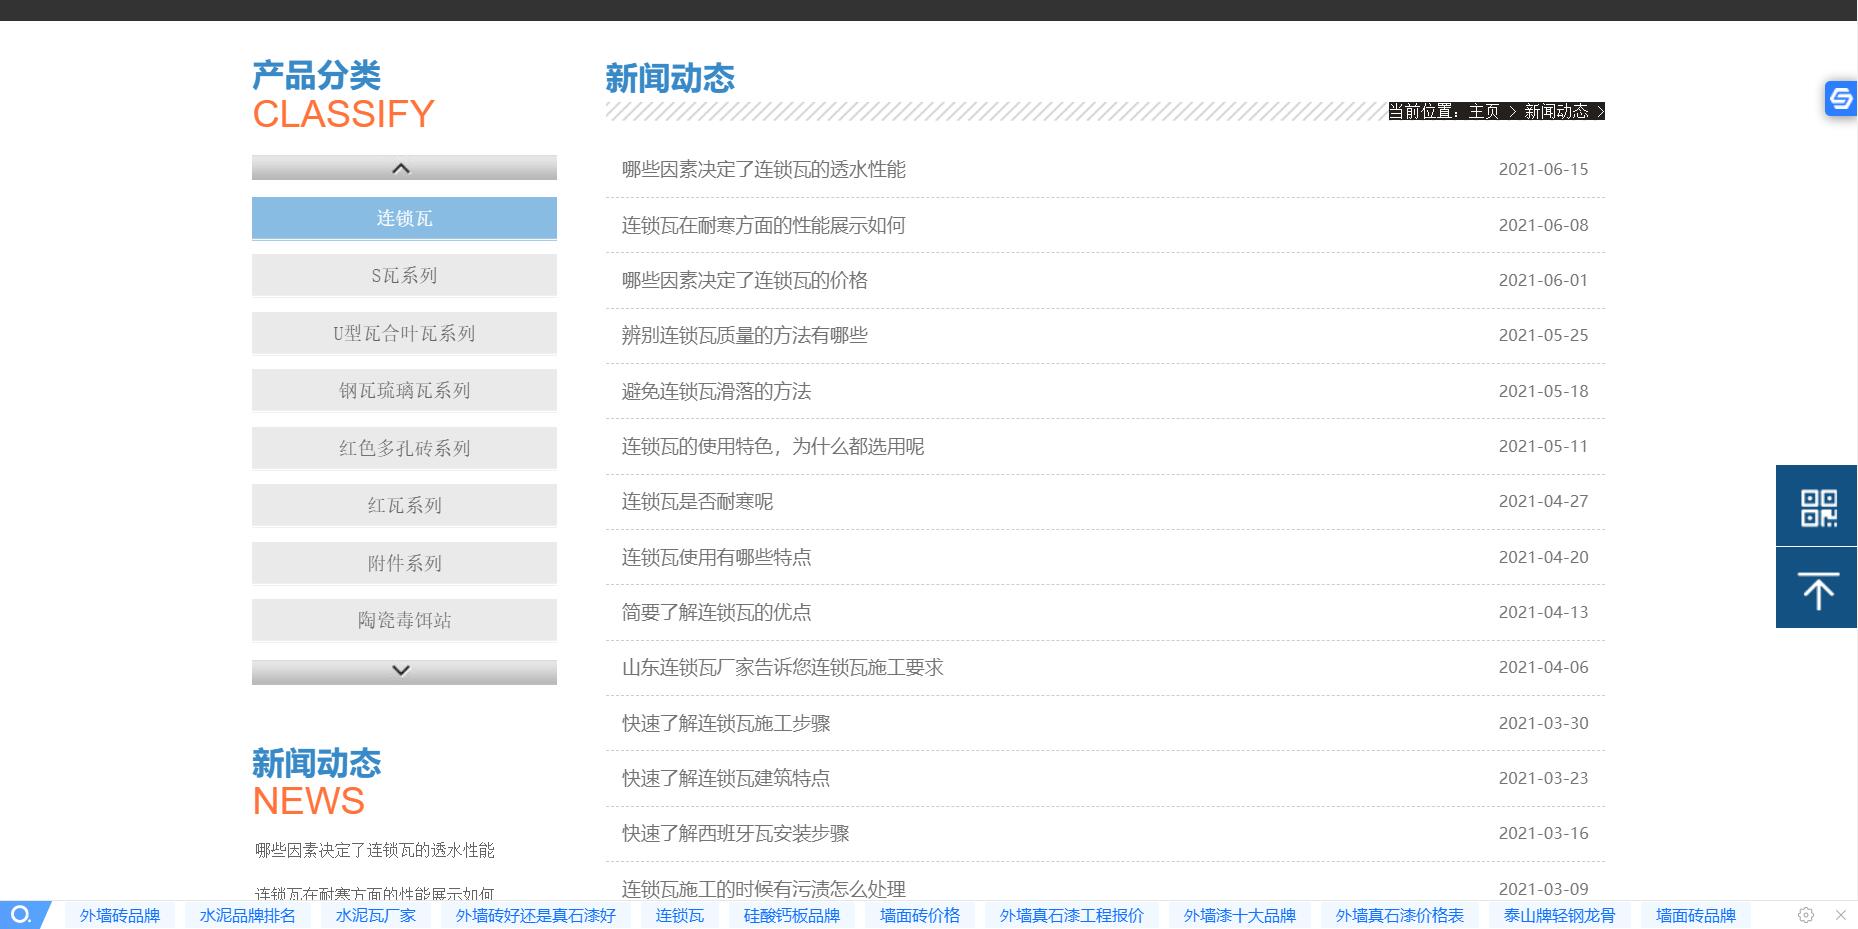Click bottom keyword 水泥瓦厂家
The width and height of the screenshot is (1858, 929).
[376, 915]
